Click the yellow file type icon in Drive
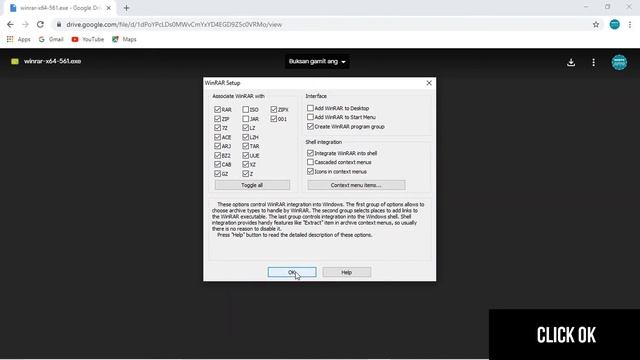 (15, 61)
